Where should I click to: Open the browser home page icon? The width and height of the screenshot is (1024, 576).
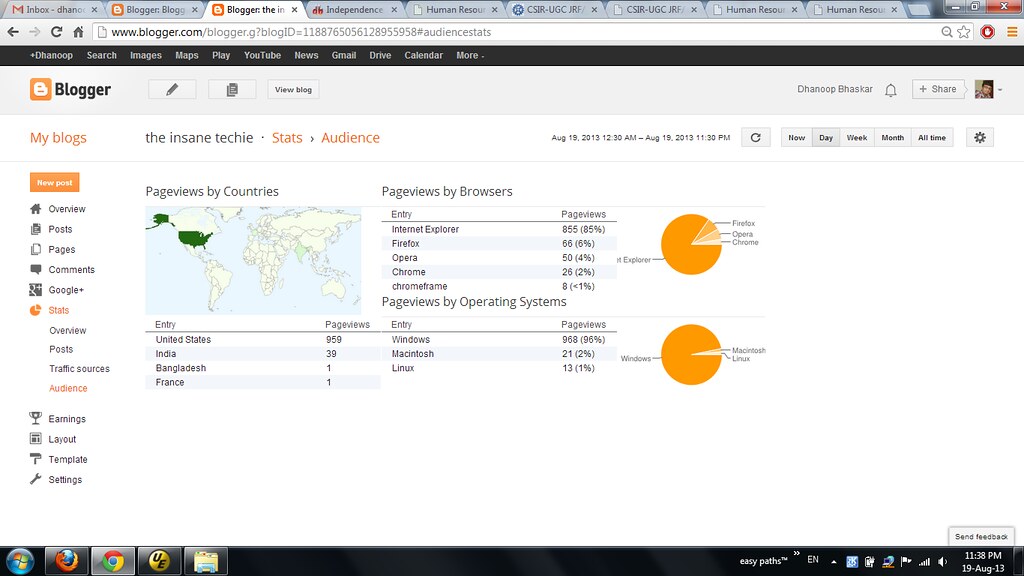coord(78,32)
